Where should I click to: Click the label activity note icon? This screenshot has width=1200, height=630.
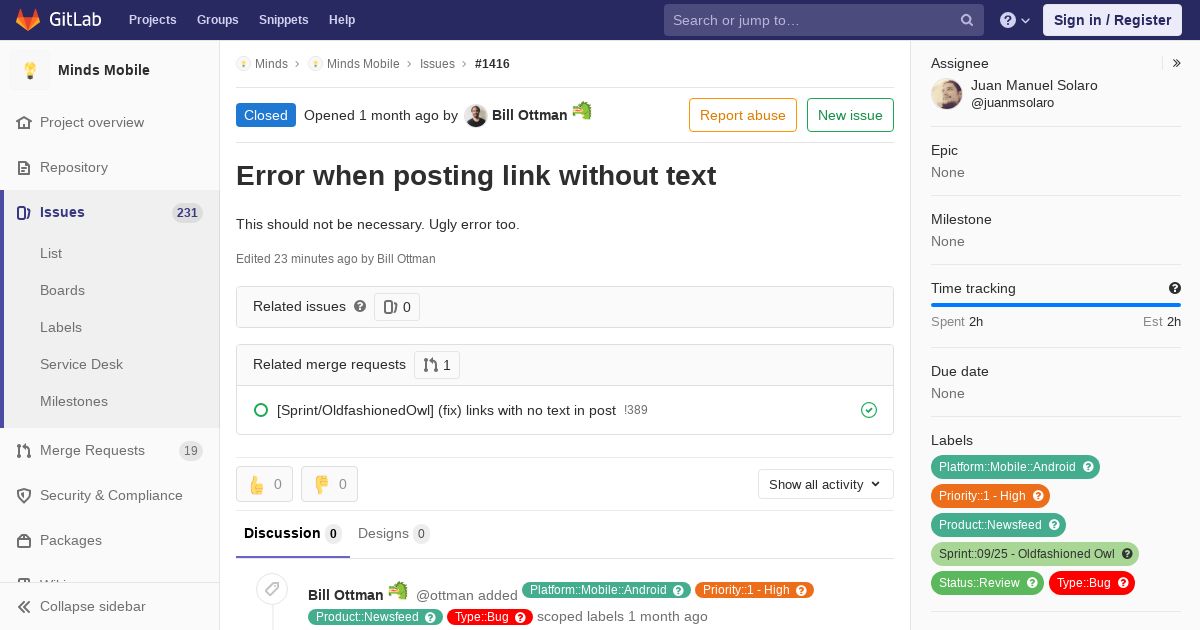[271, 589]
